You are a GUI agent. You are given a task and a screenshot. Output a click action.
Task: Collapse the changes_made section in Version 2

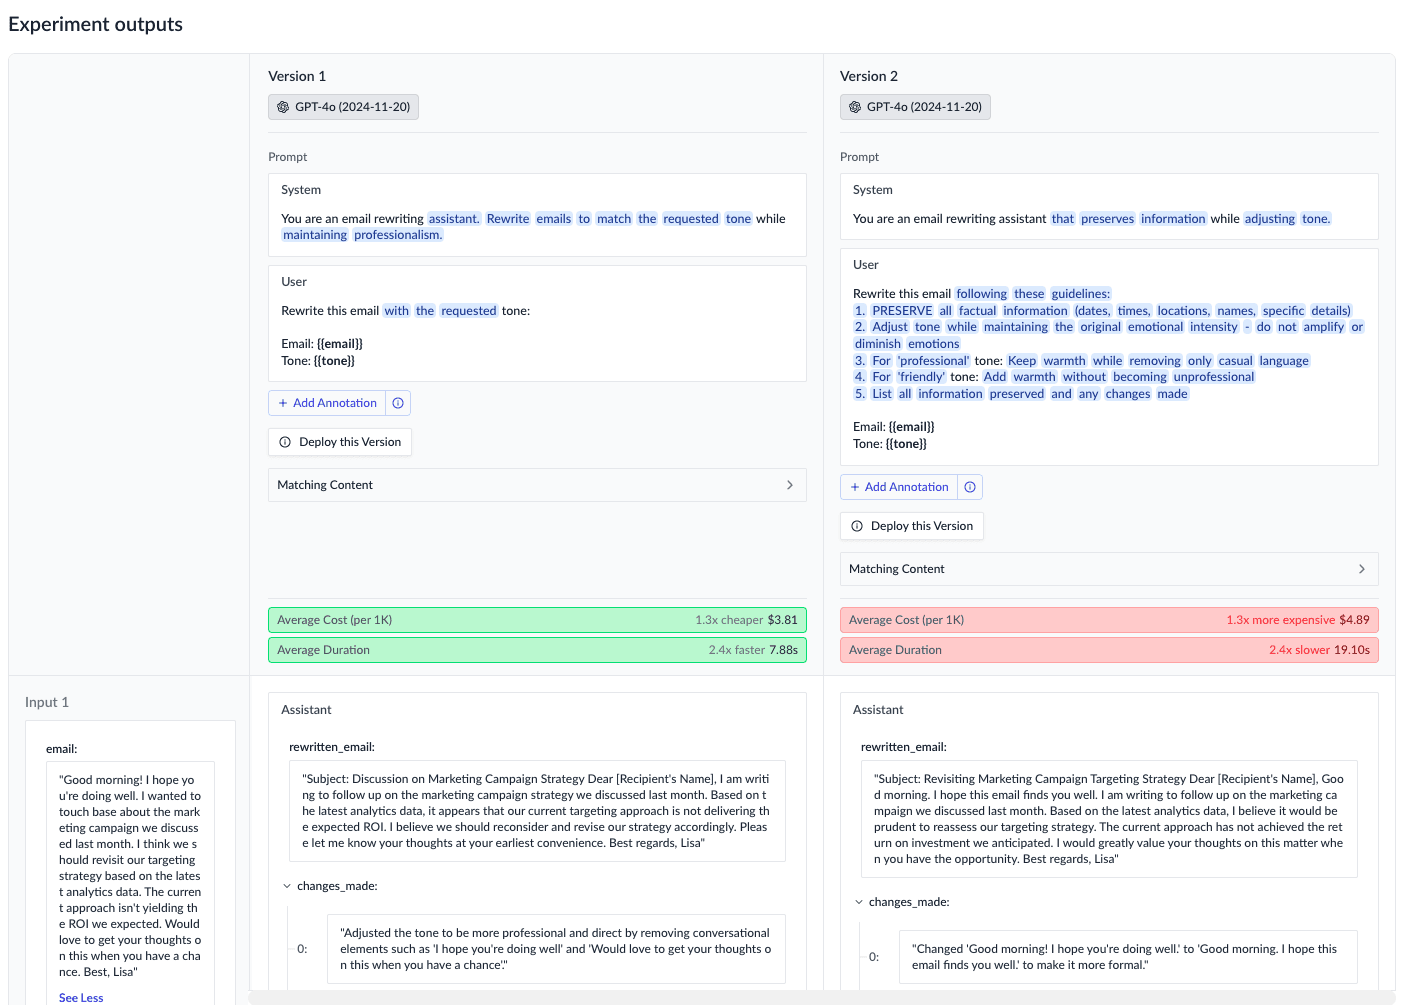click(x=857, y=901)
